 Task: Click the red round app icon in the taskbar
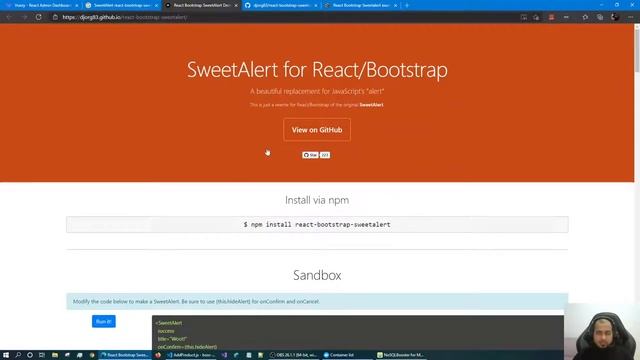click(x=158, y=355)
